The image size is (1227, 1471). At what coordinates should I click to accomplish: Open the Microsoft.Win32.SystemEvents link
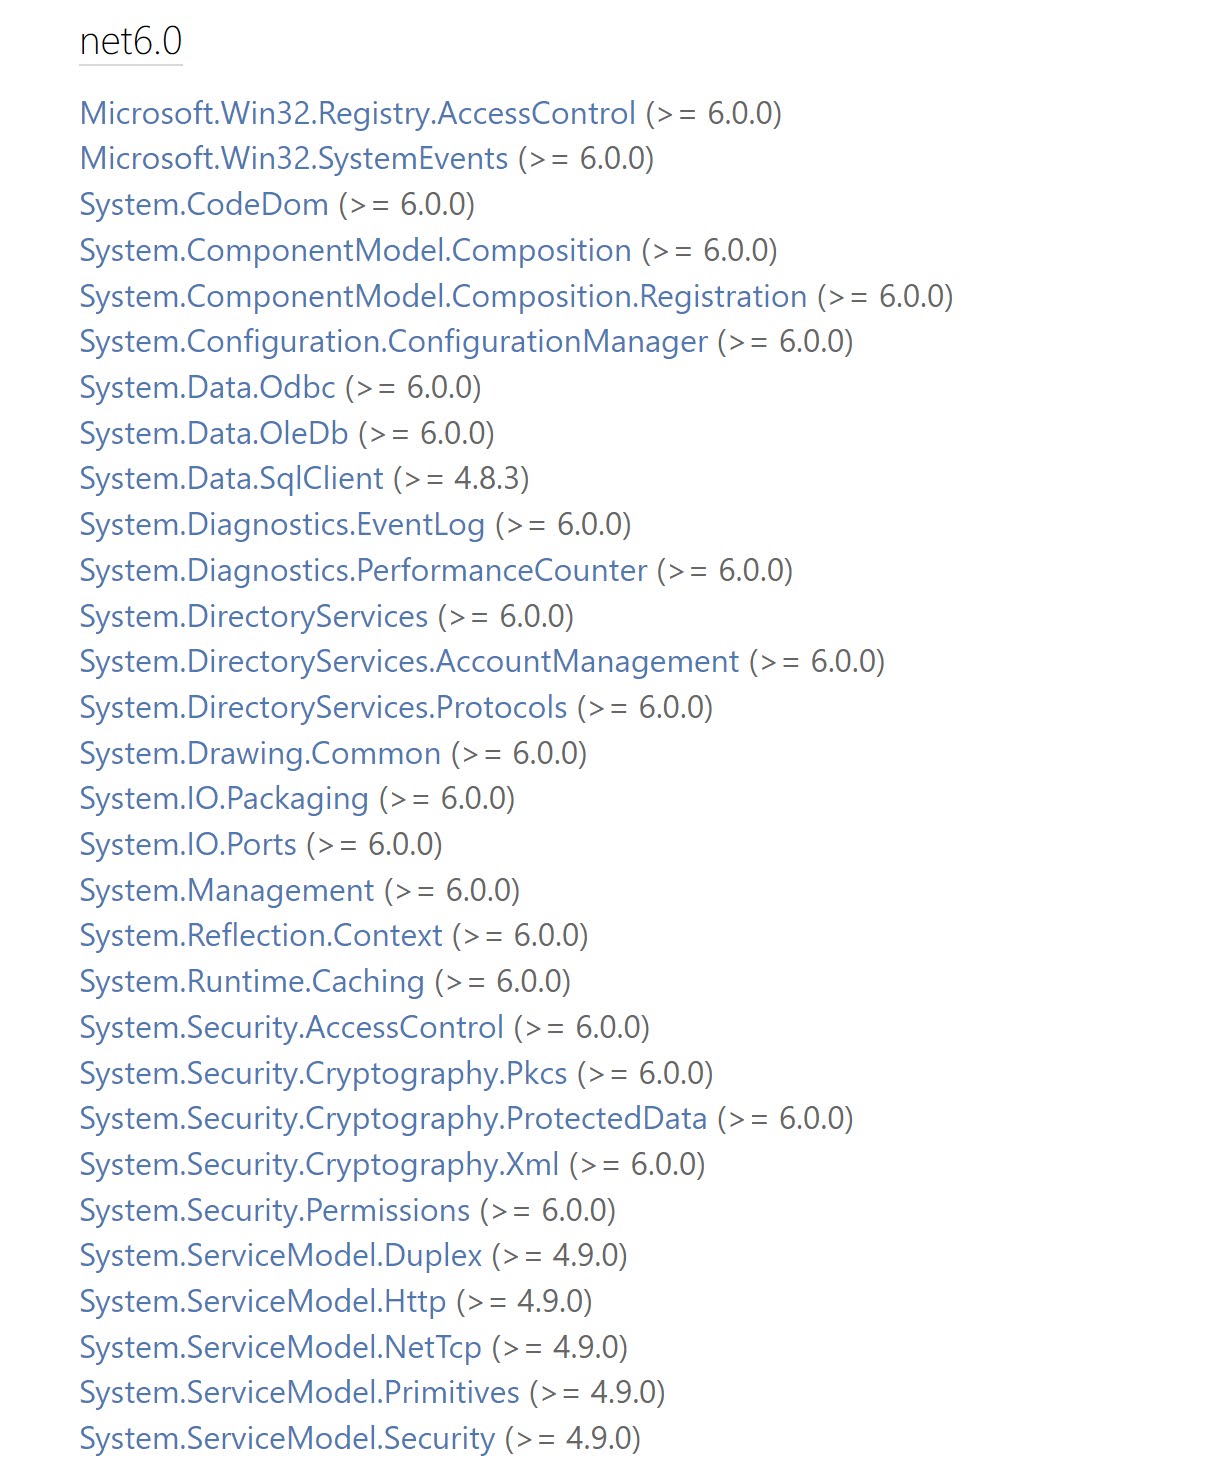(294, 159)
